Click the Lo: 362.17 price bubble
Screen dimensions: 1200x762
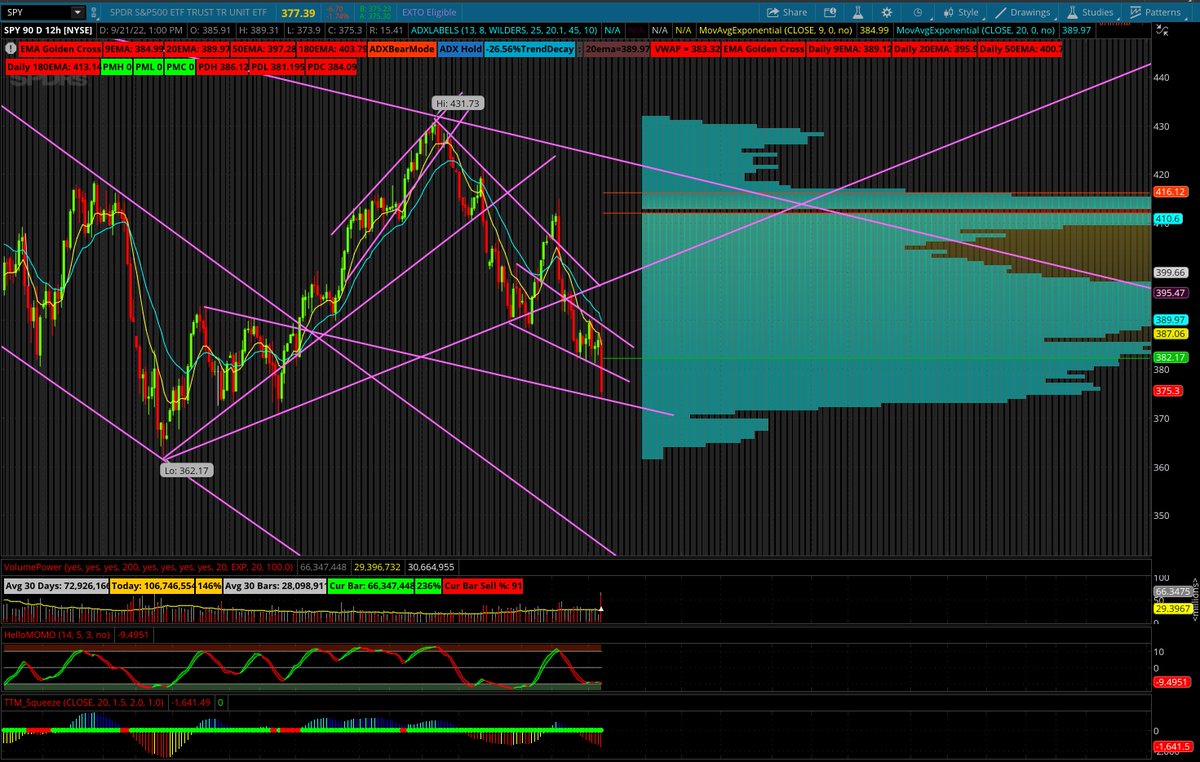189,469
